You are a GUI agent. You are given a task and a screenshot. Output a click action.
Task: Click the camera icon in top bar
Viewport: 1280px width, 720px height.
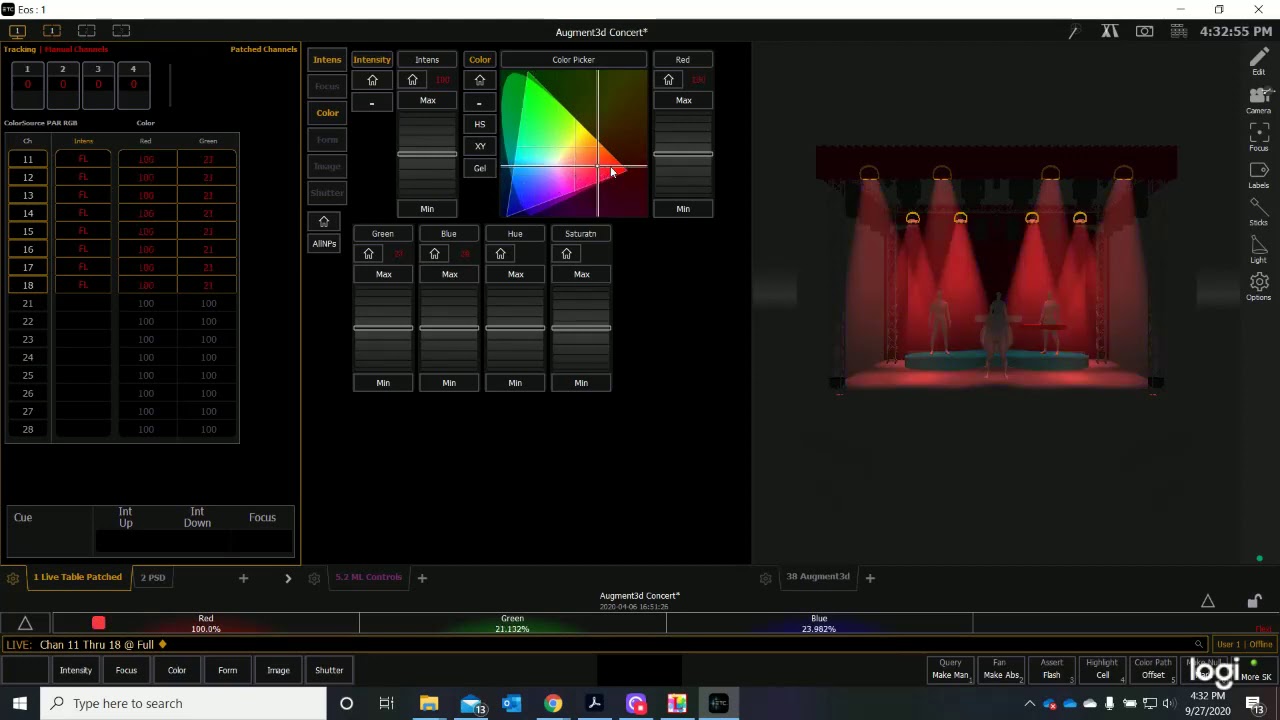[1145, 32]
